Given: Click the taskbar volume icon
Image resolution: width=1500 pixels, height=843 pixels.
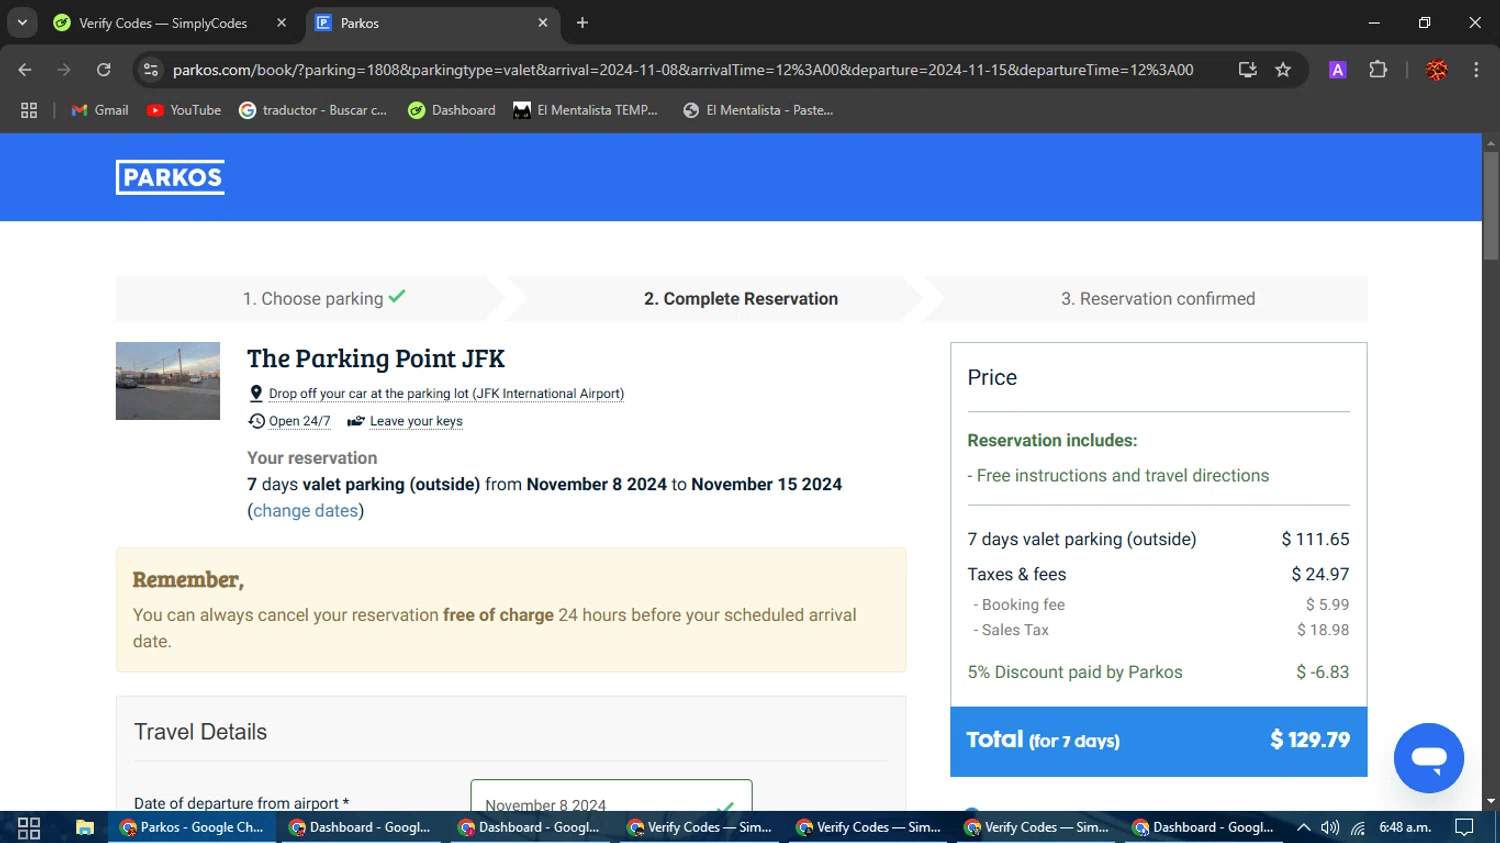Looking at the screenshot, I should coord(1330,827).
